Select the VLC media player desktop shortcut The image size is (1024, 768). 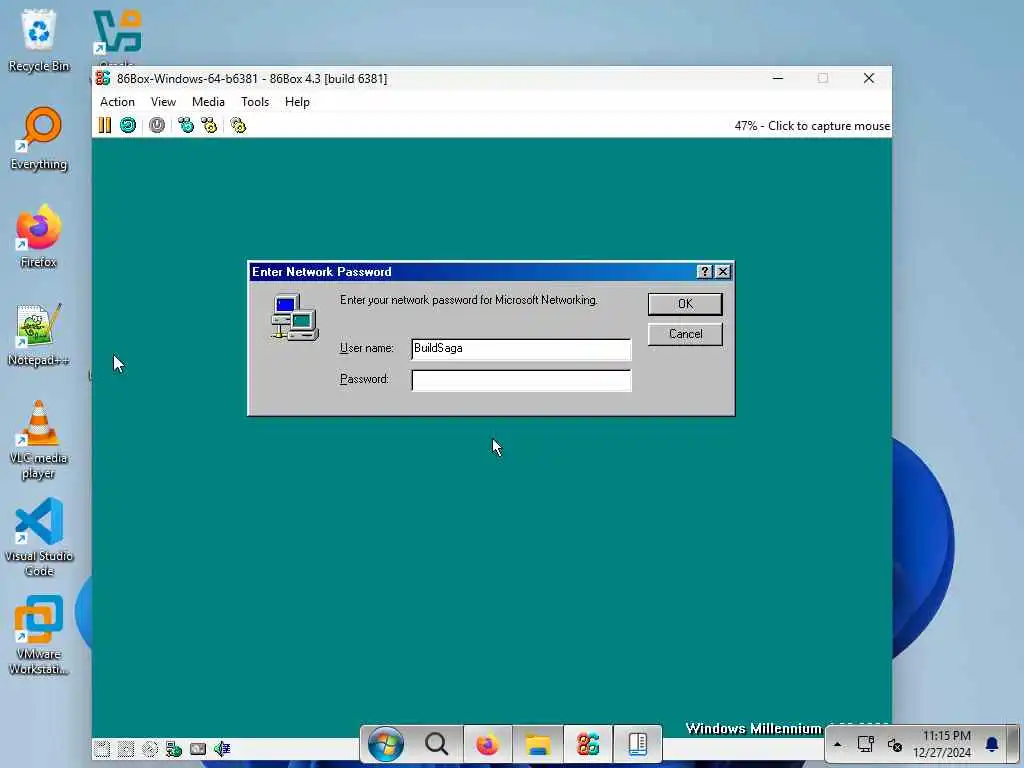[x=39, y=440]
